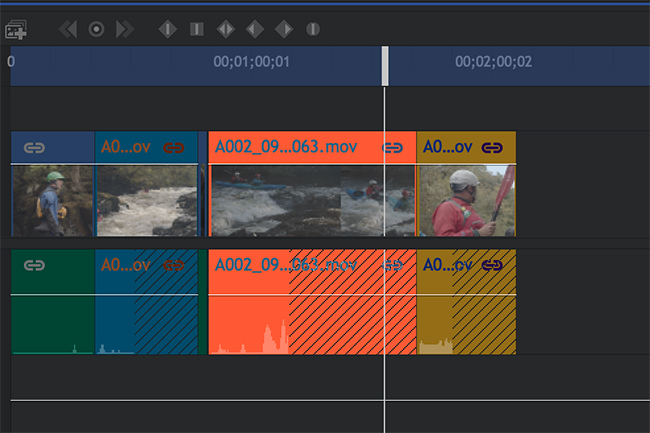The height and width of the screenshot is (433, 650).
Task: Click the green helmet man thumbnail
Action: point(53,201)
